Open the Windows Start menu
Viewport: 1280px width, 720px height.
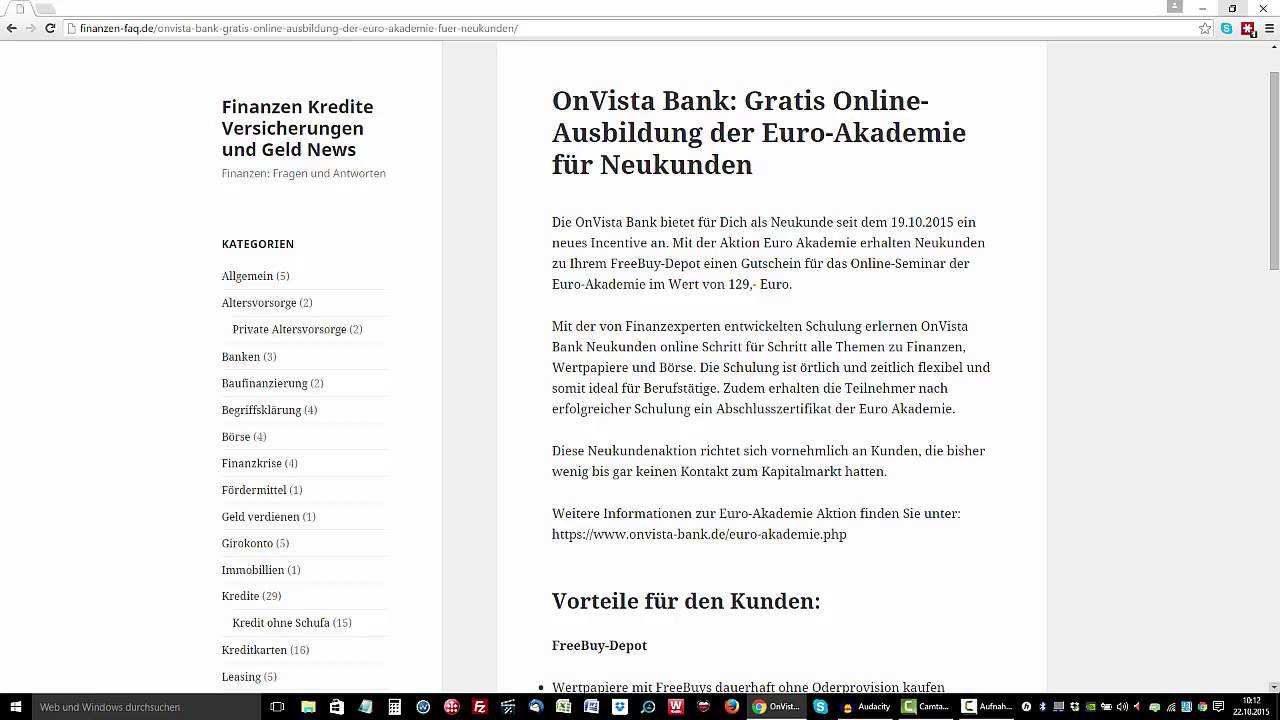15,706
